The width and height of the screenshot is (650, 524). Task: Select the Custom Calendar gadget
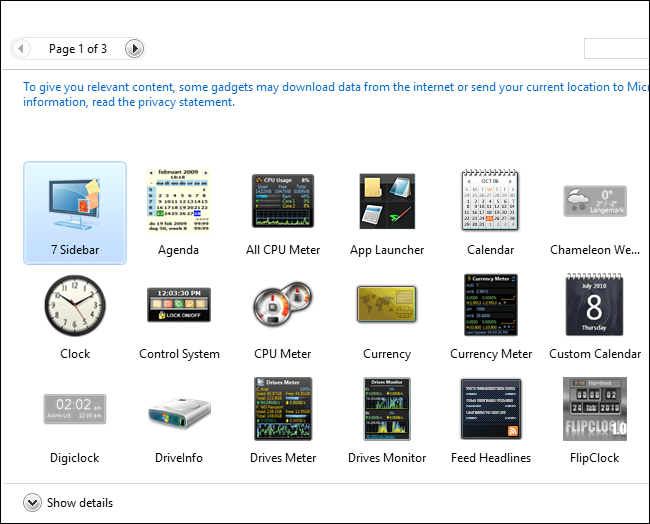(x=595, y=306)
